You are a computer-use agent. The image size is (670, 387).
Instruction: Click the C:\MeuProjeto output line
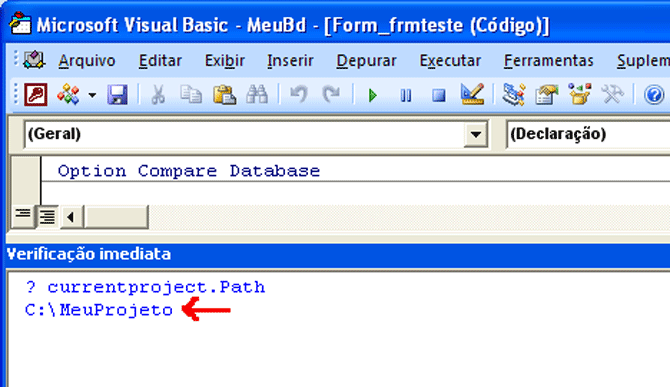pyautogui.click(x=99, y=310)
